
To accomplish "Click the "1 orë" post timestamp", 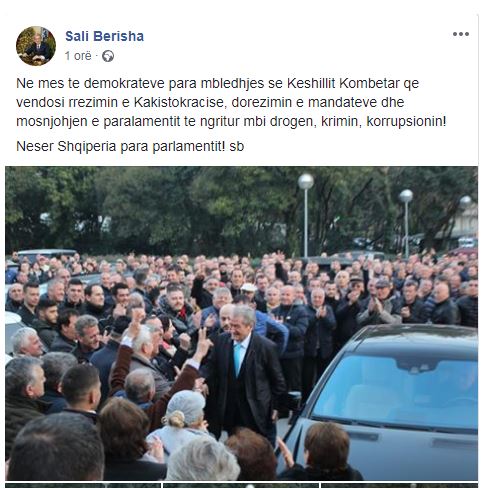I will coord(78,56).
